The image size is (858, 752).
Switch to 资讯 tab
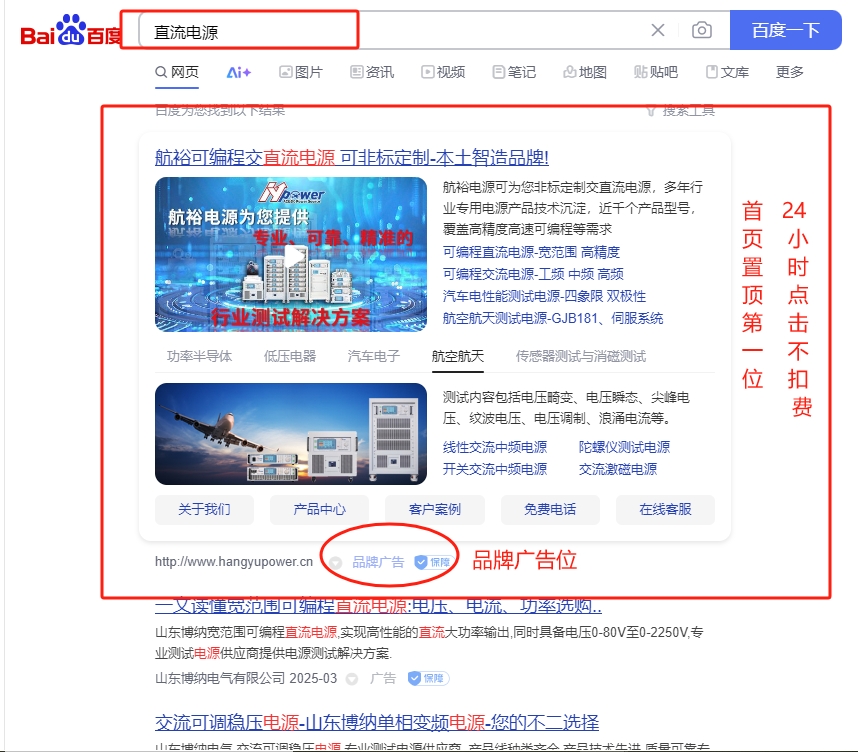tap(372, 72)
